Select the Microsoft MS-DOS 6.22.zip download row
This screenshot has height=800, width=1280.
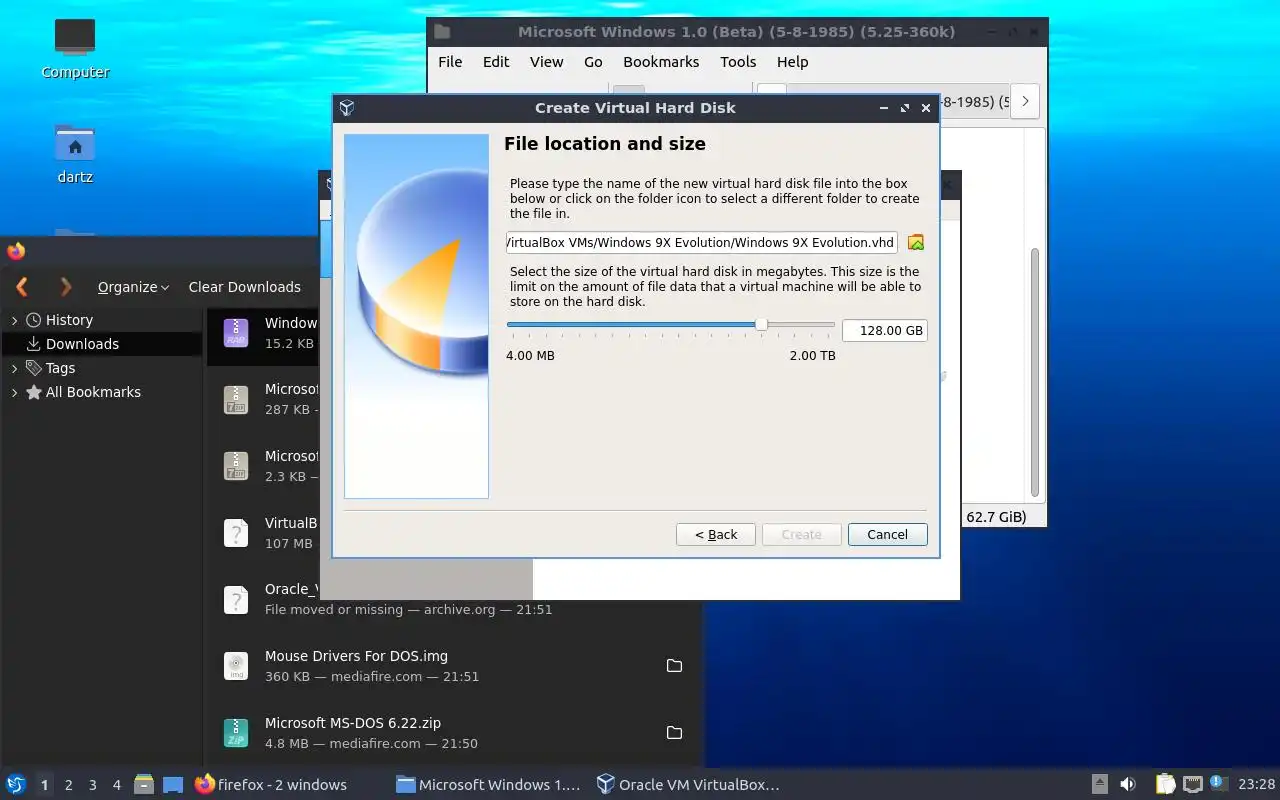(x=455, y=733)
